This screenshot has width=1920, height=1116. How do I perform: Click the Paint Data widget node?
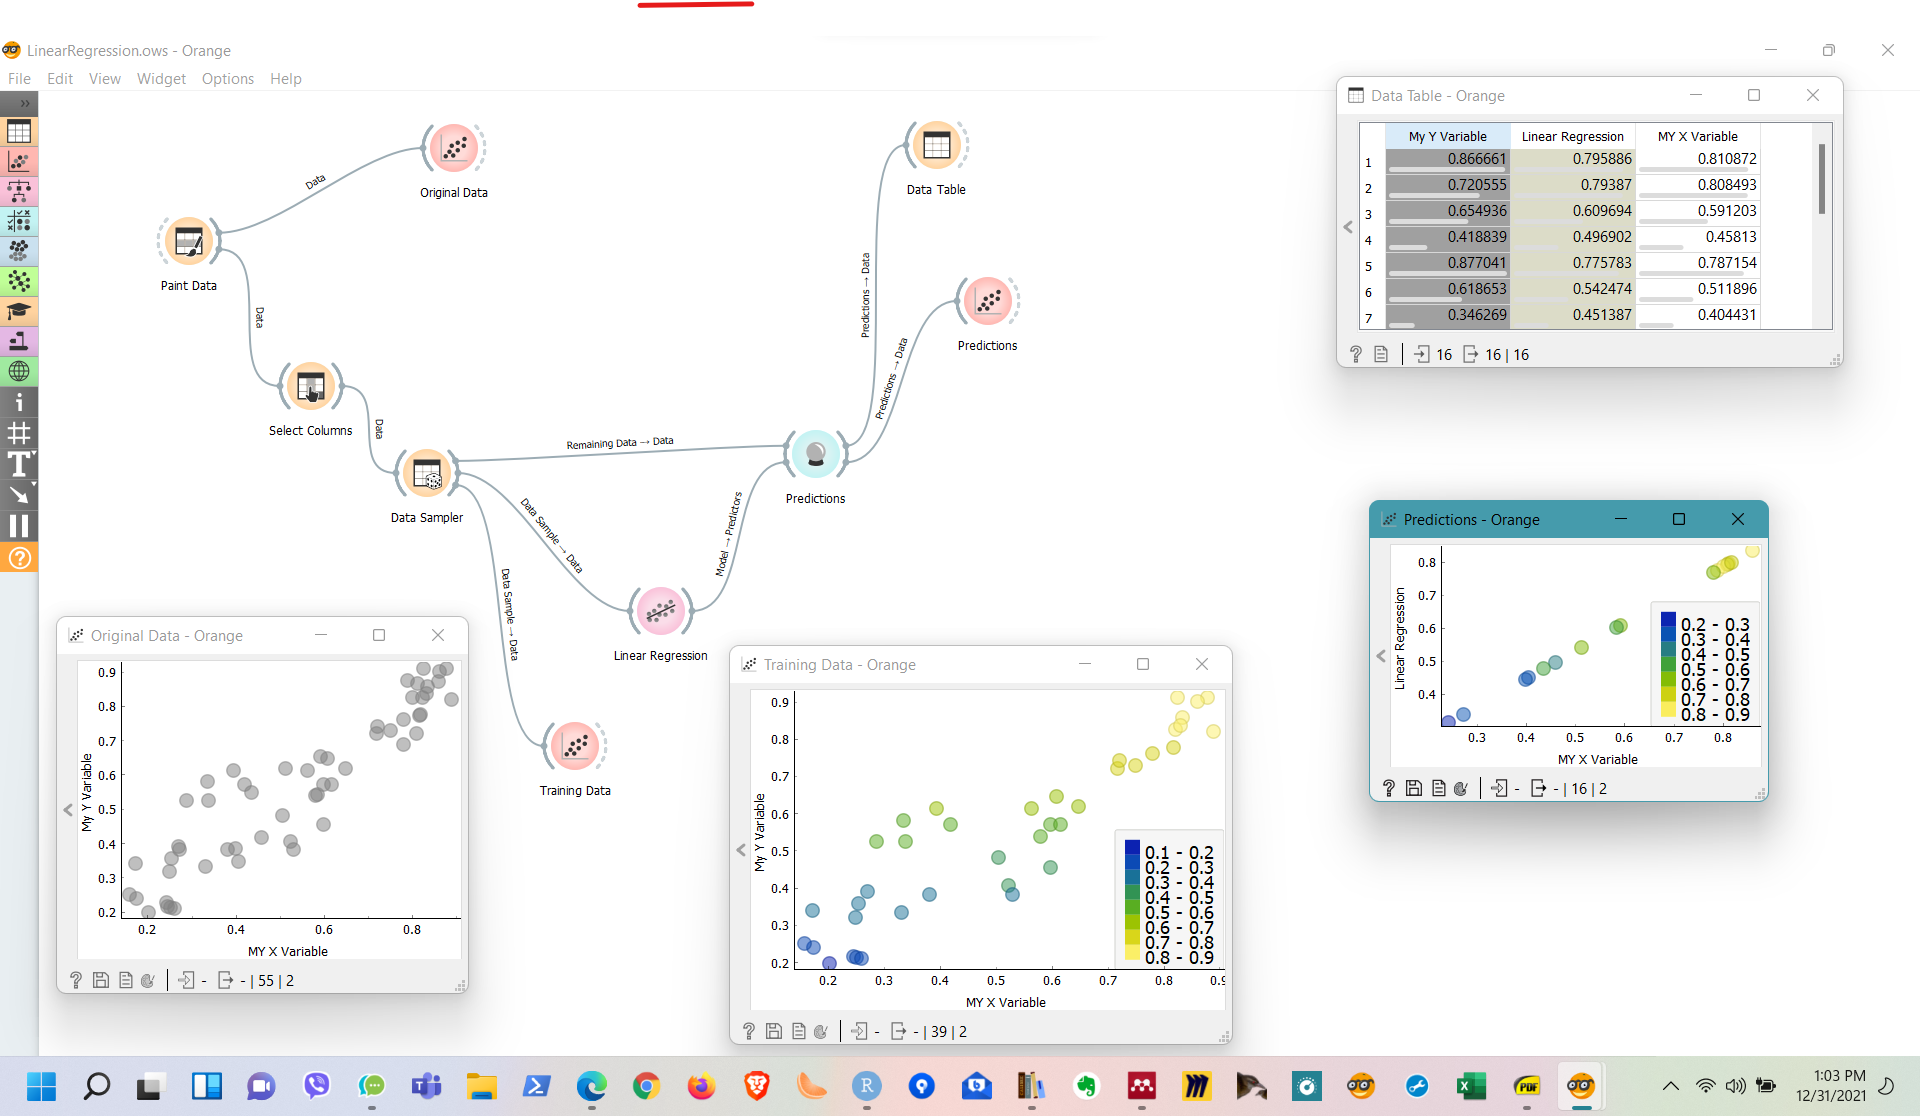click(189, 242)
